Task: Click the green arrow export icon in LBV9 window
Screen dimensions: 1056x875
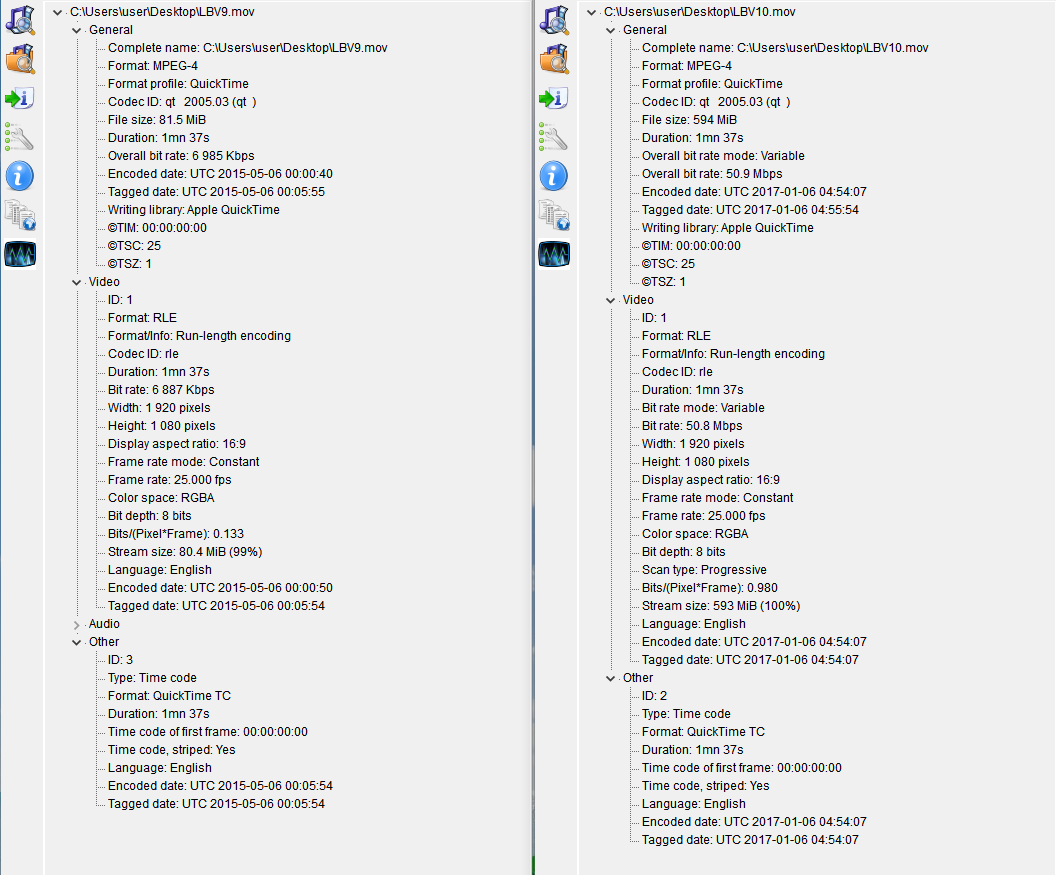Action: [x=20, y=98]
